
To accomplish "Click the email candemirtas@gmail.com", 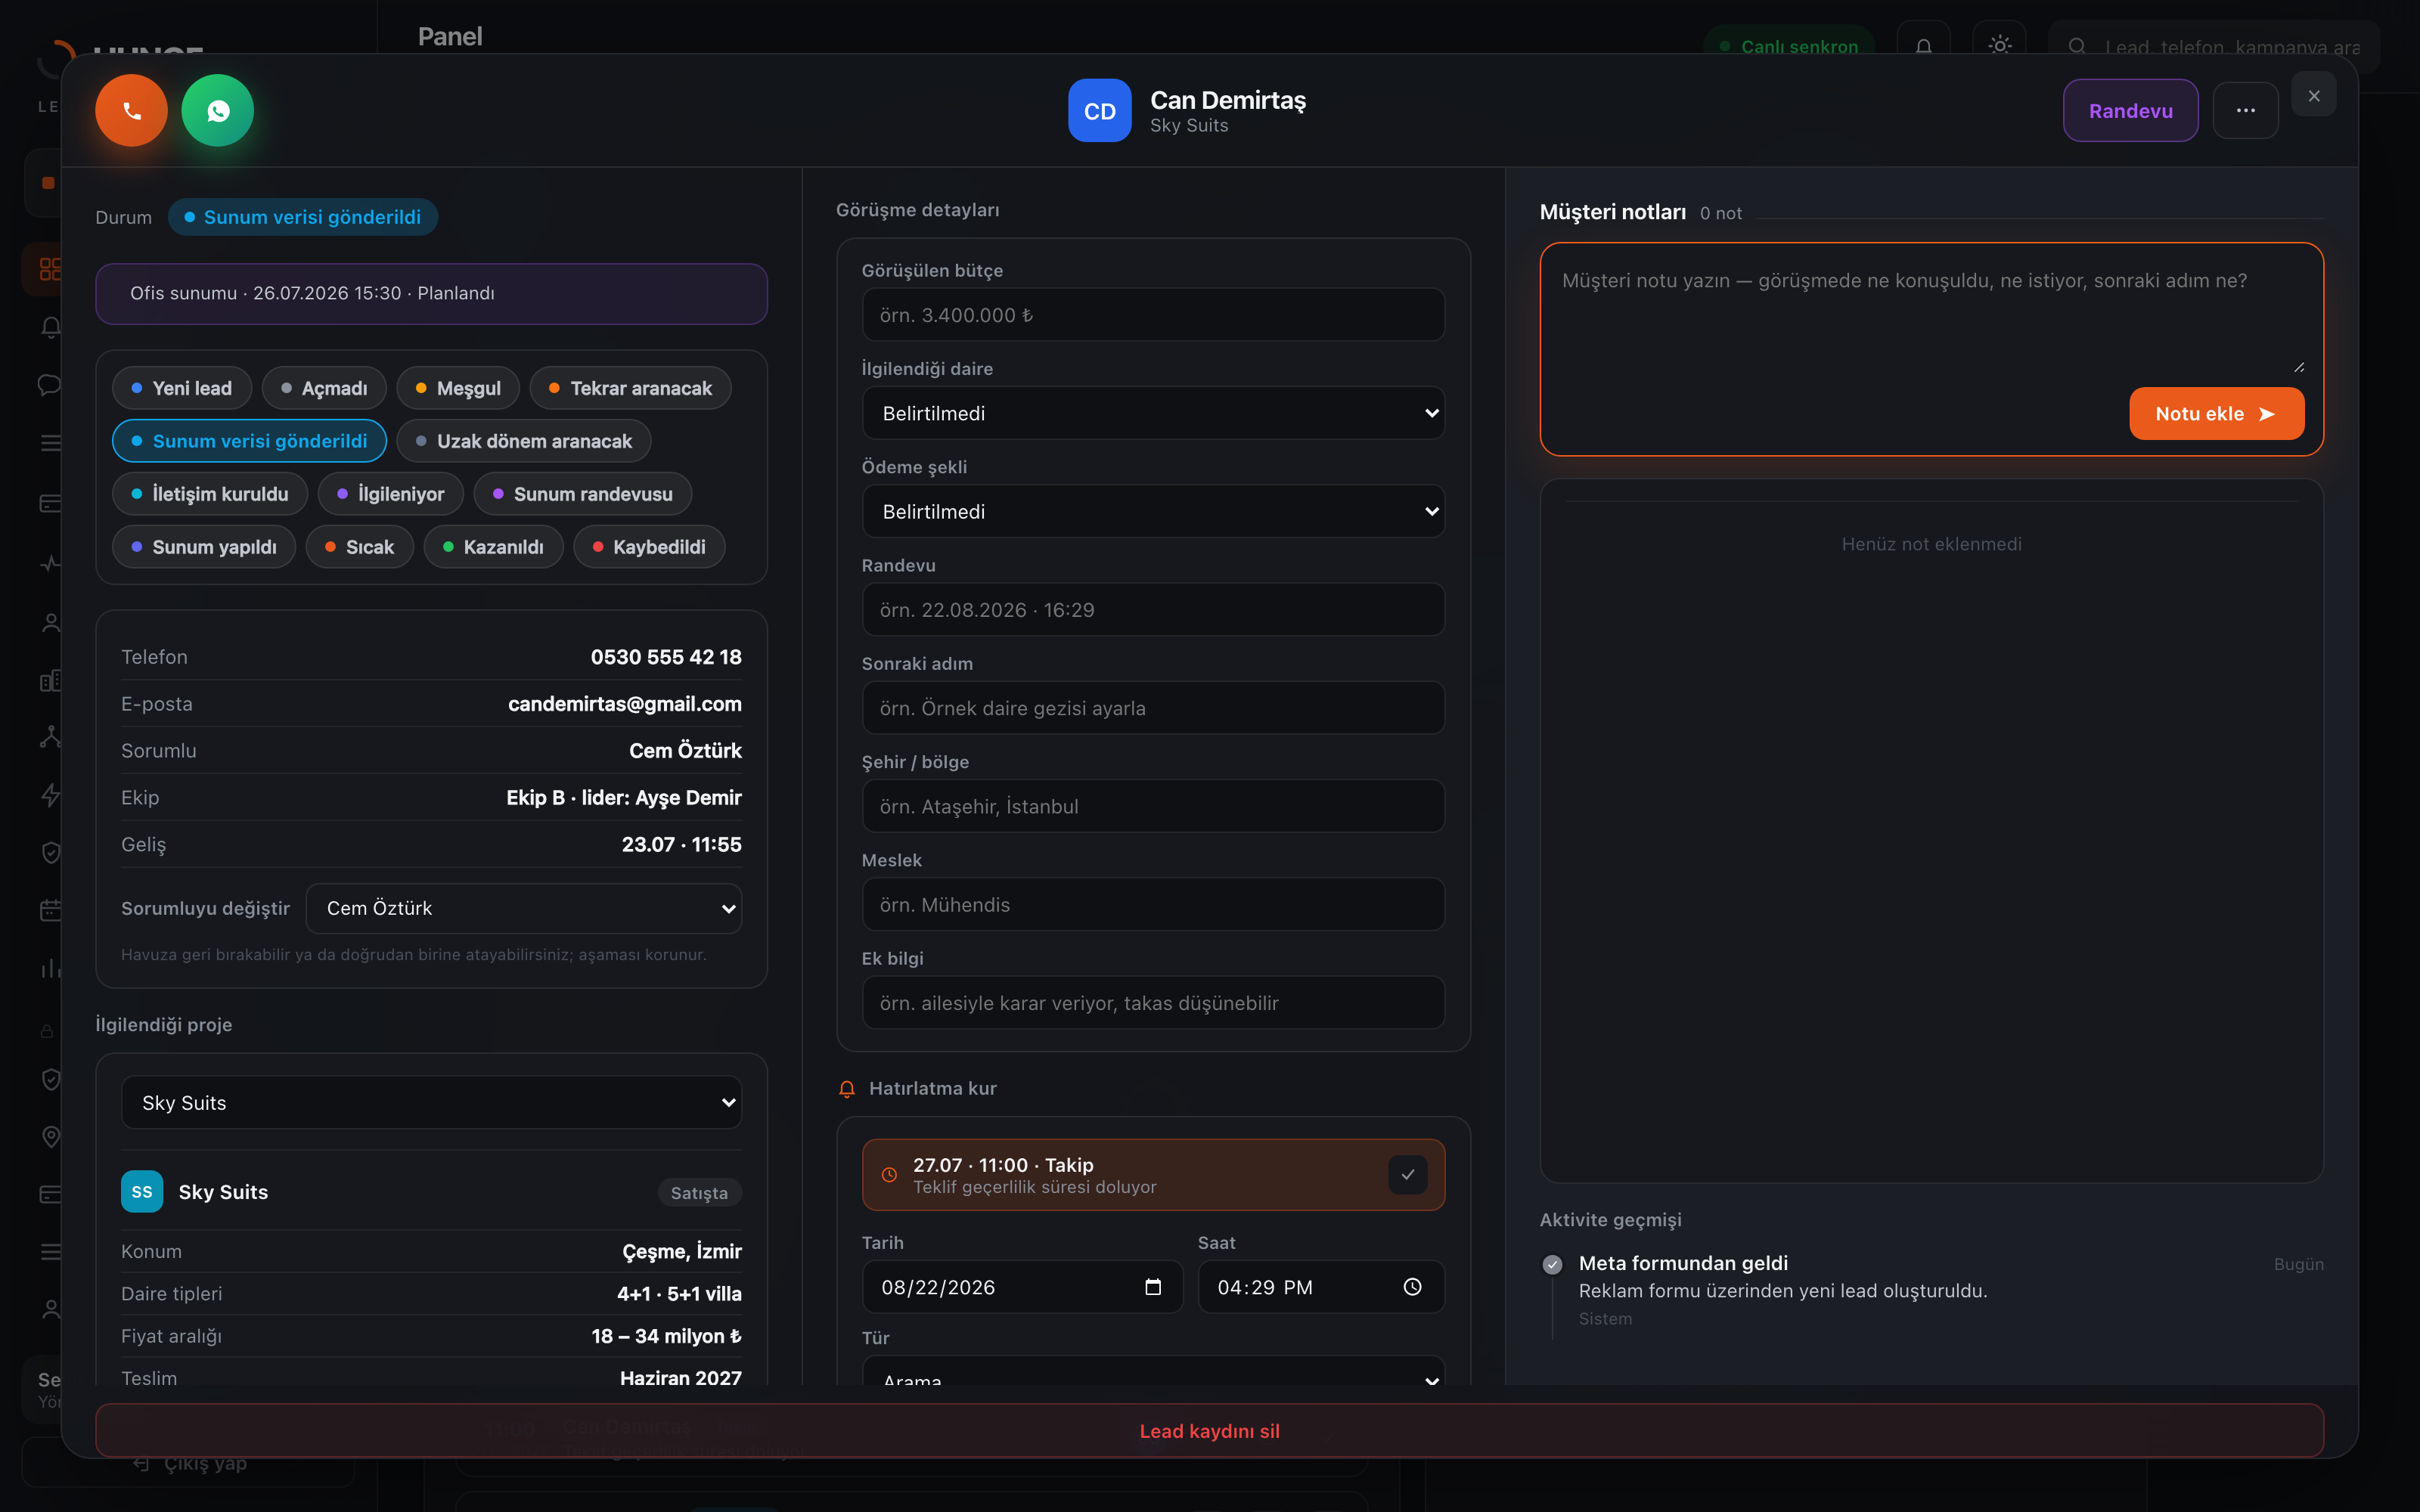I will (625, 704).
